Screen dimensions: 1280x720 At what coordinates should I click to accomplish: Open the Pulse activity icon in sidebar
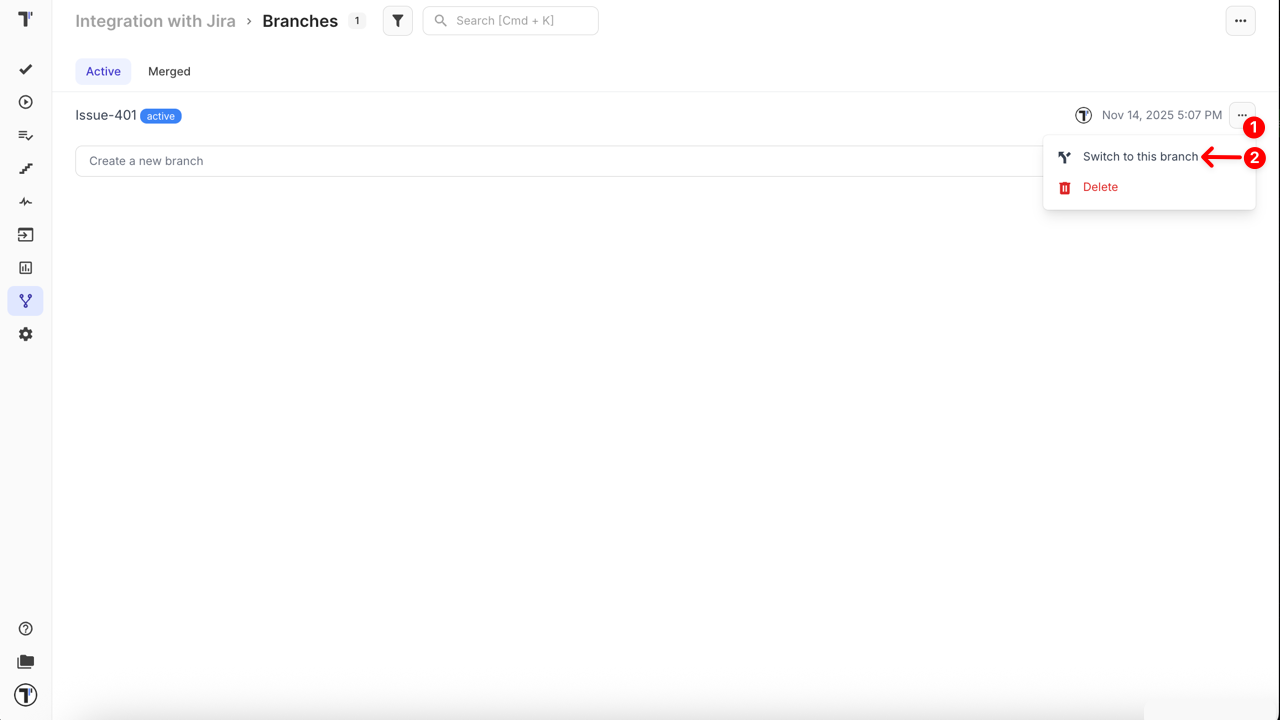click(26, 202)
